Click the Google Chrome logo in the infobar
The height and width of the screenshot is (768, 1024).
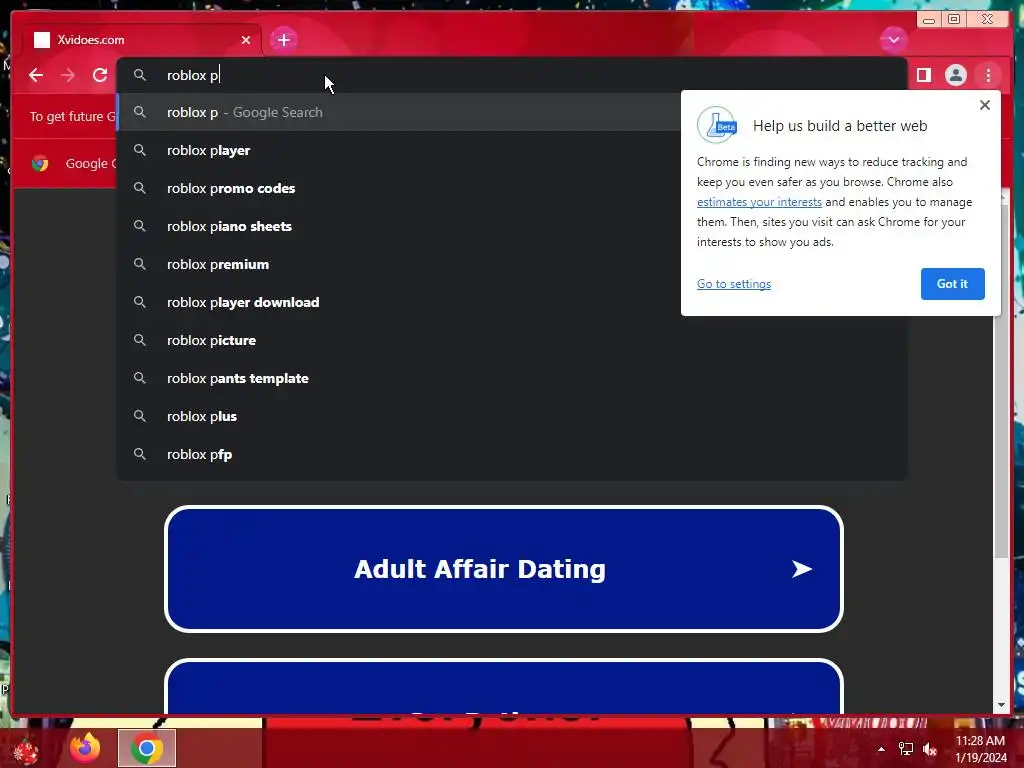point(40,163)
